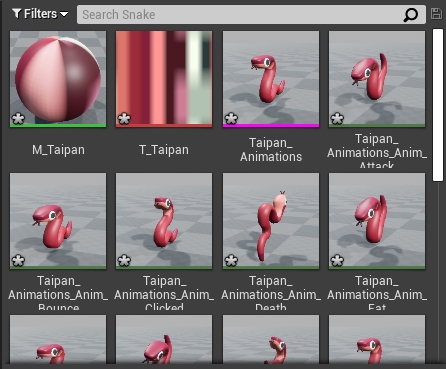
Task: Click the Anim_Attack asset name label
Action: click(x=377, y=150)
